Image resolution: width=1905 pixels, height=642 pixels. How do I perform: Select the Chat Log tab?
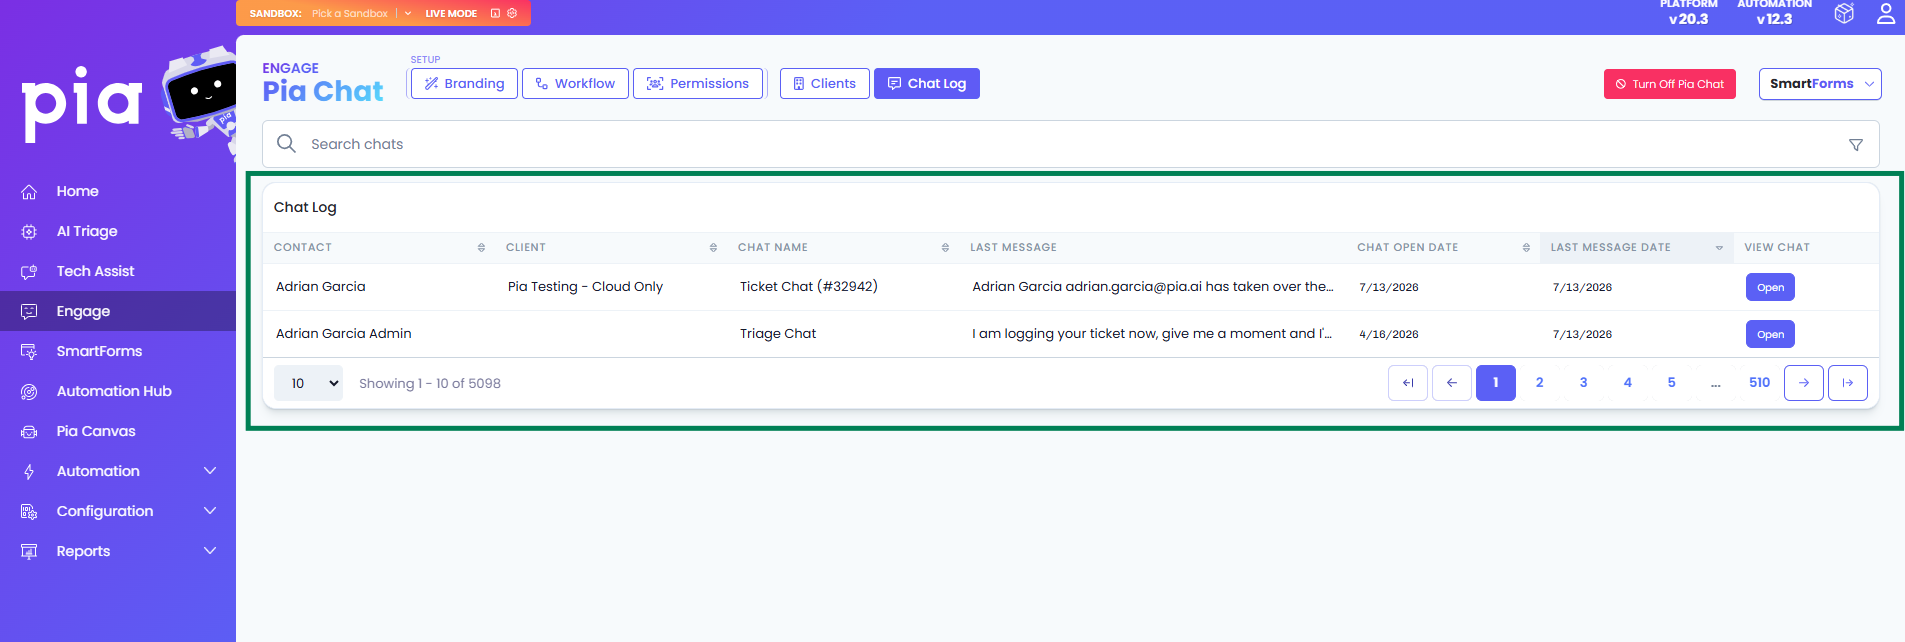tap(927, 83)
